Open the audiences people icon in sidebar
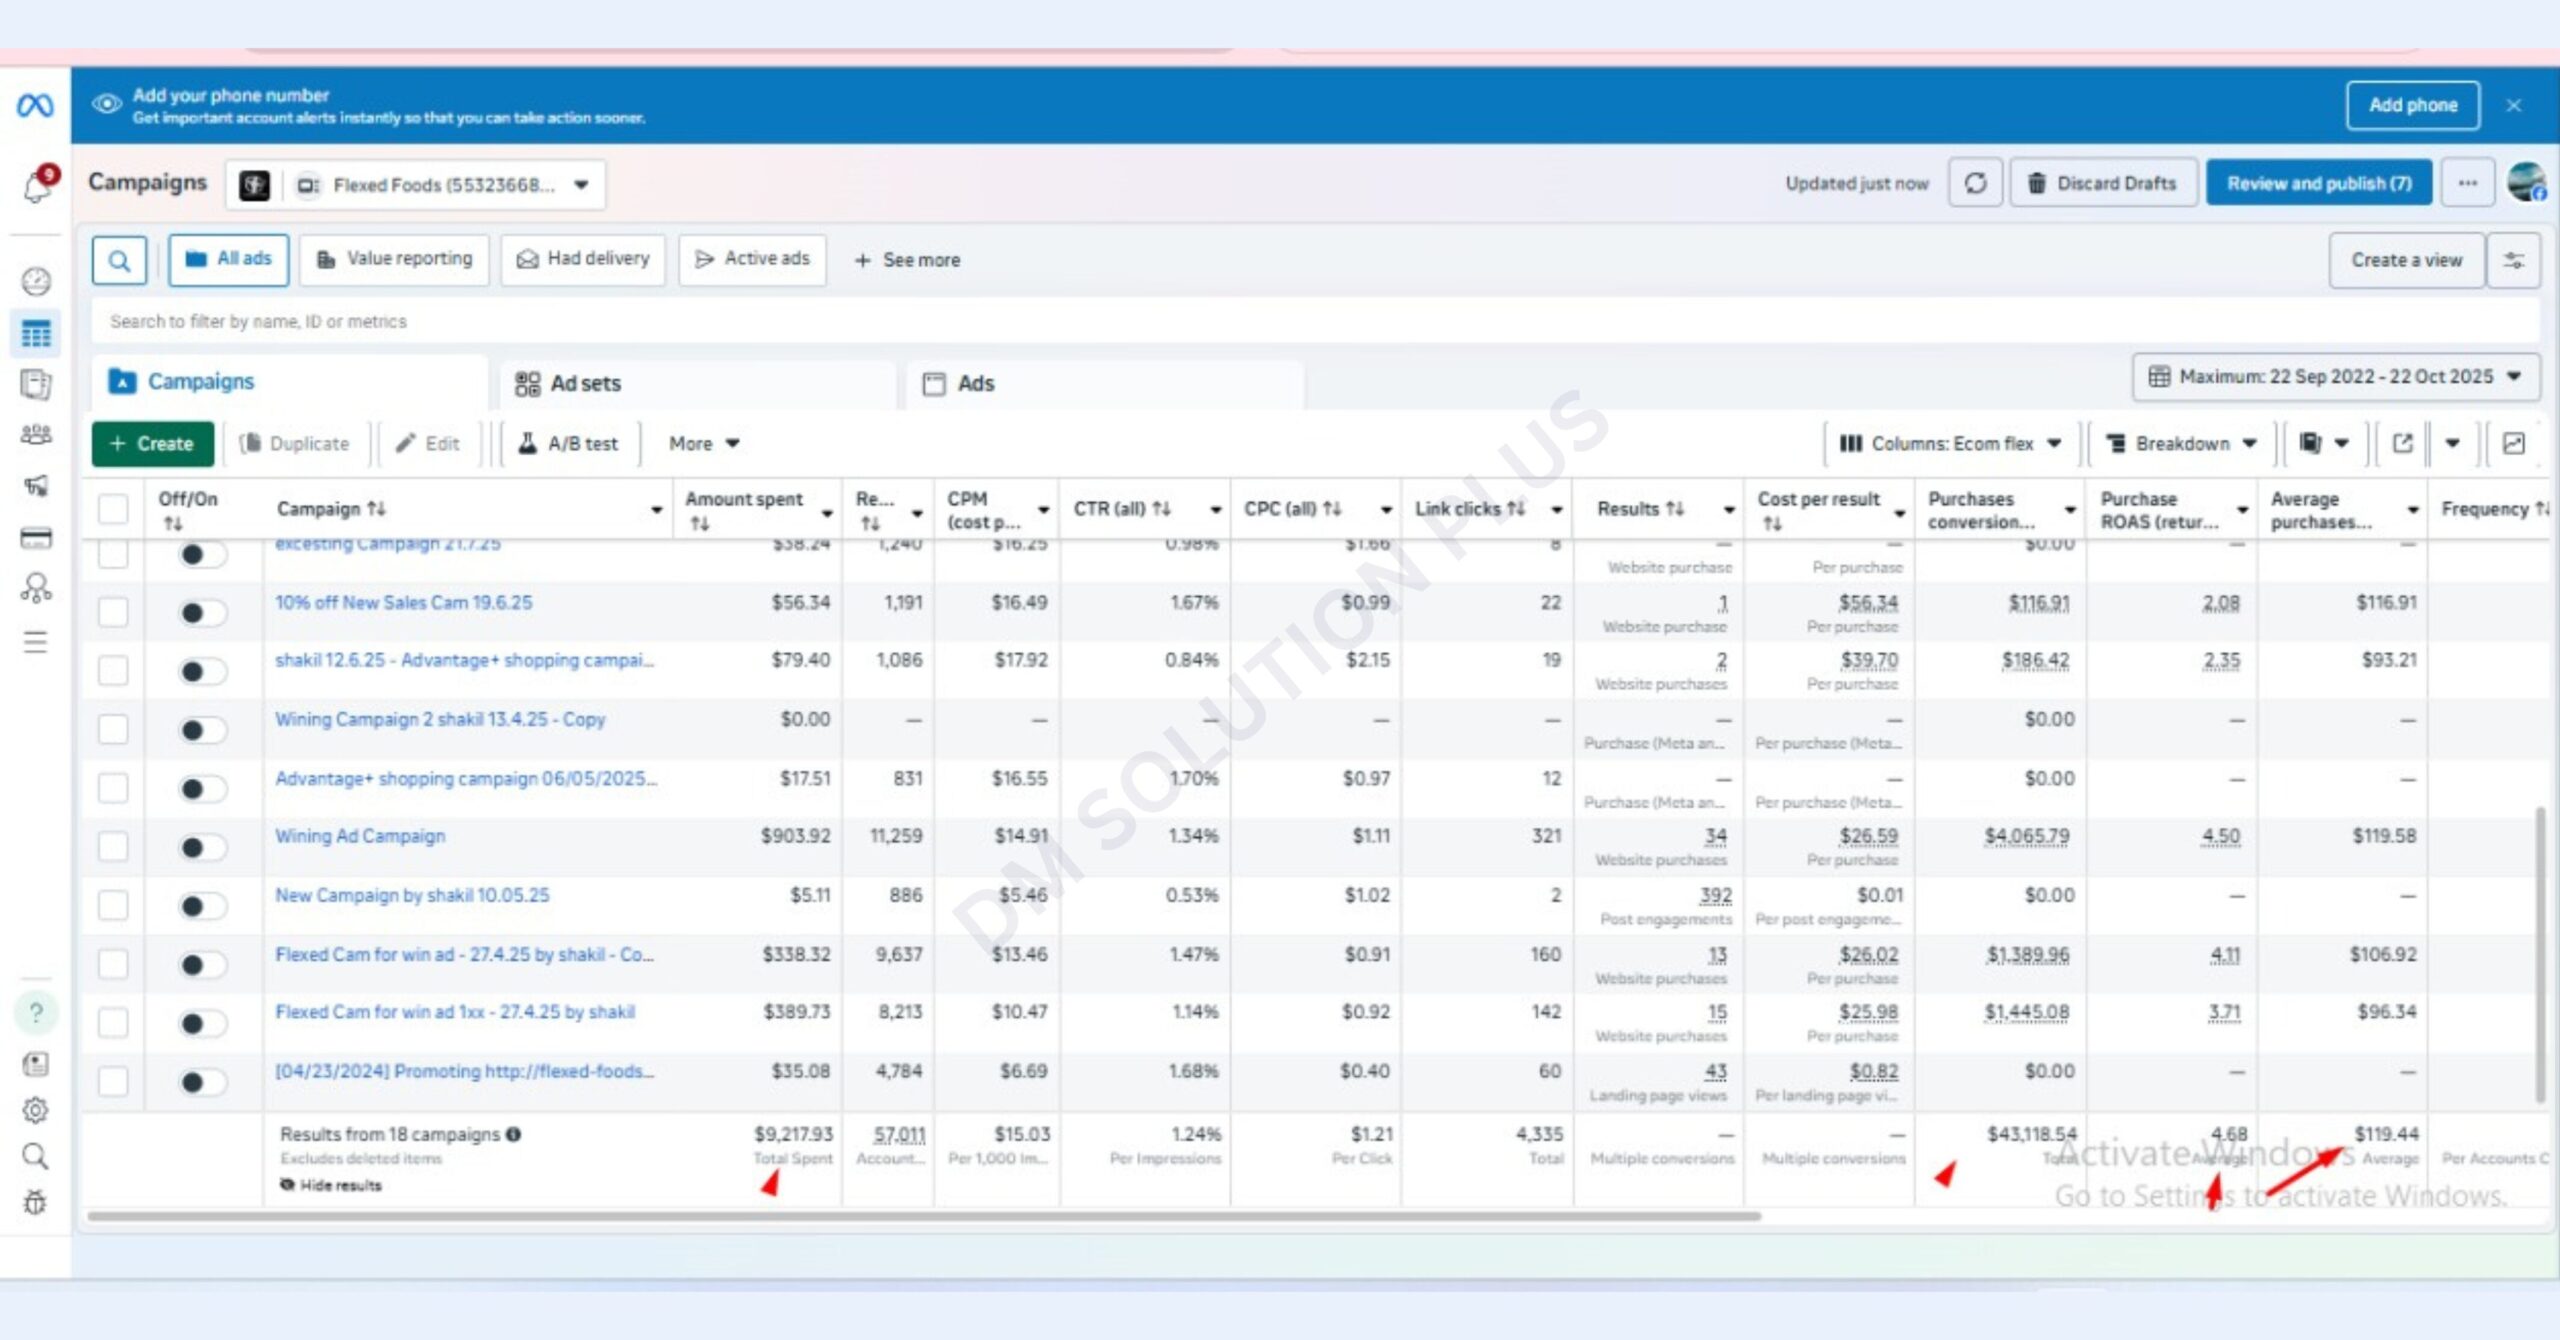Viewport: 2560px width, 1340px height. 36,435
